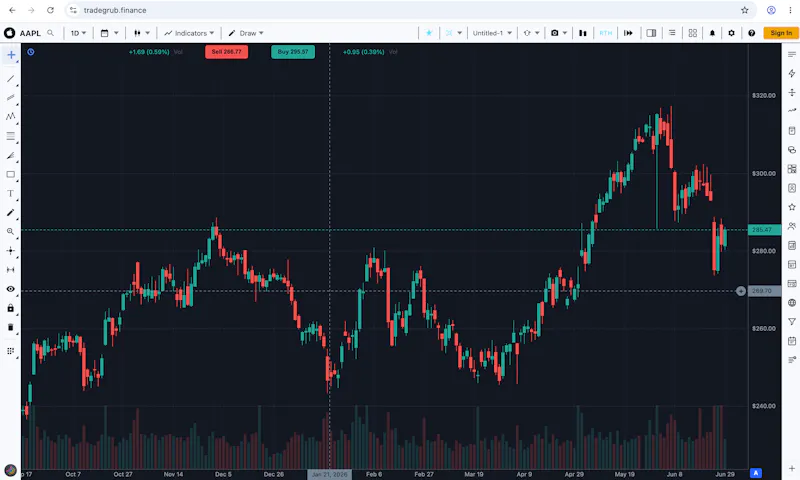The image size is (800, 480).
Task: Click the pause bars replay icon
Action: pyautogui.click(x=583, y=33)
